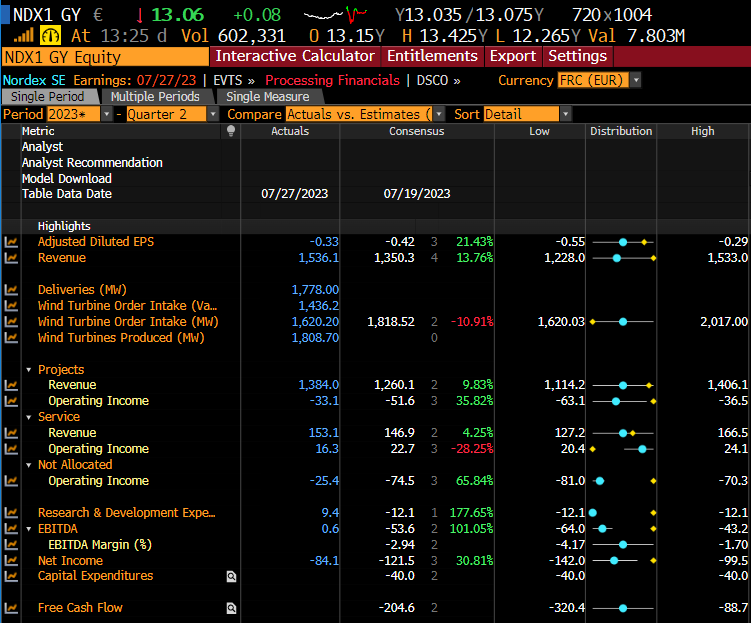The height and width of the screenshot is (623, 751).
Task: Click the Processing Financials link
Action: click(x=332, y=80)
